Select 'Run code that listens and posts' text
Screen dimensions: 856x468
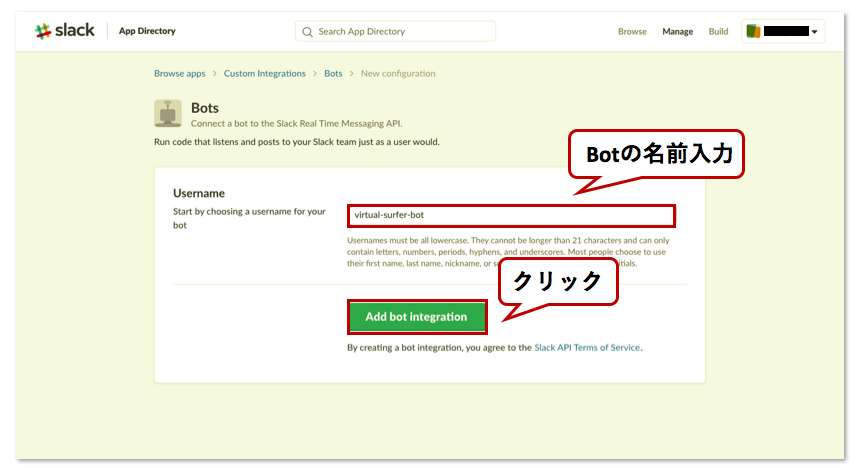point(296,142)
